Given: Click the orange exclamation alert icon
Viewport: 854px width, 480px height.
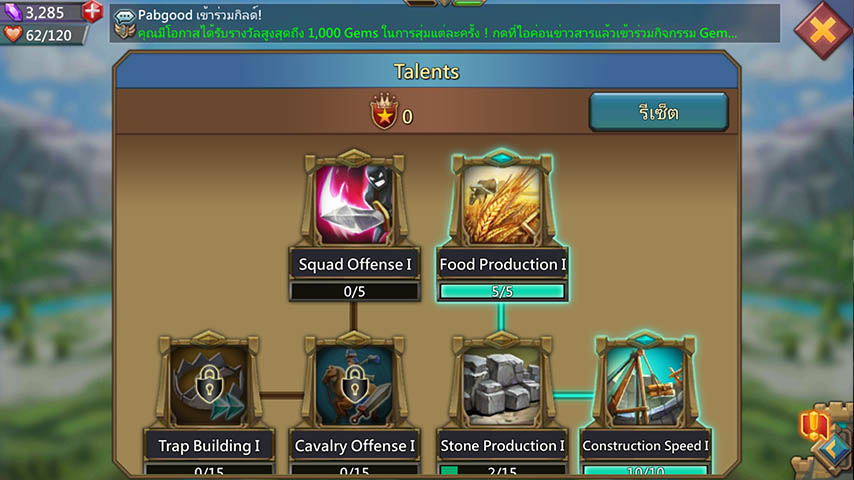Looking at the screenshot, I should point(814,424).
